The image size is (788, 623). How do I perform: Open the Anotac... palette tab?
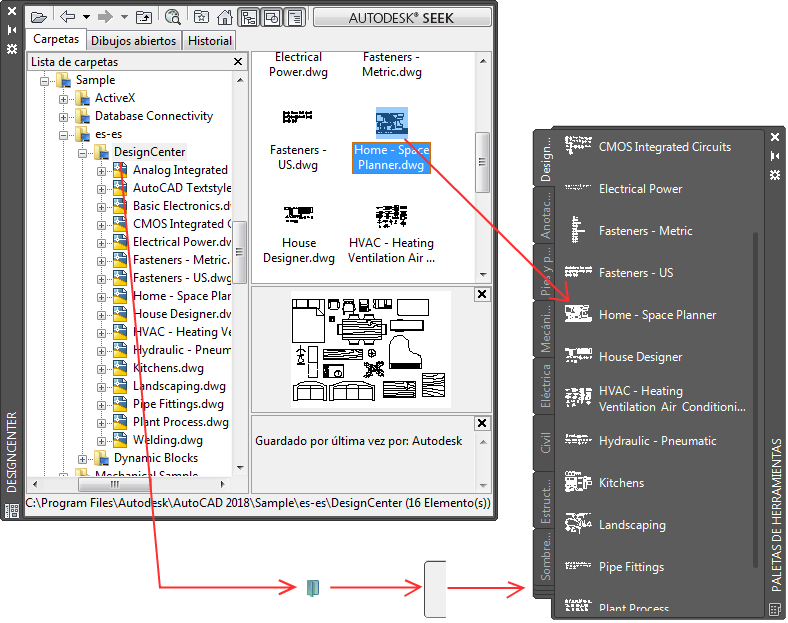click(x=545, y=216)
